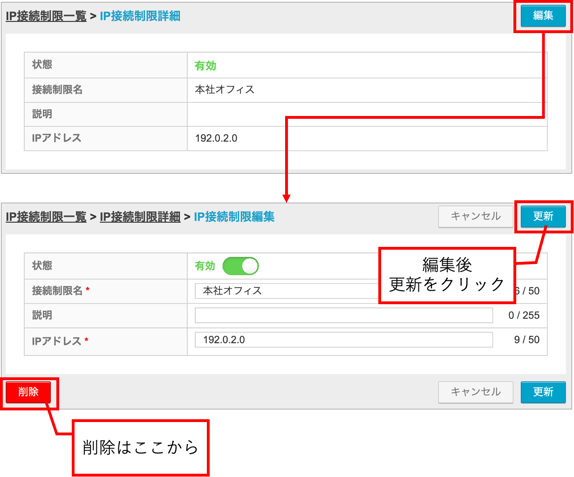
Task: Click the red 削除 button
Action: tap(28, 392)
